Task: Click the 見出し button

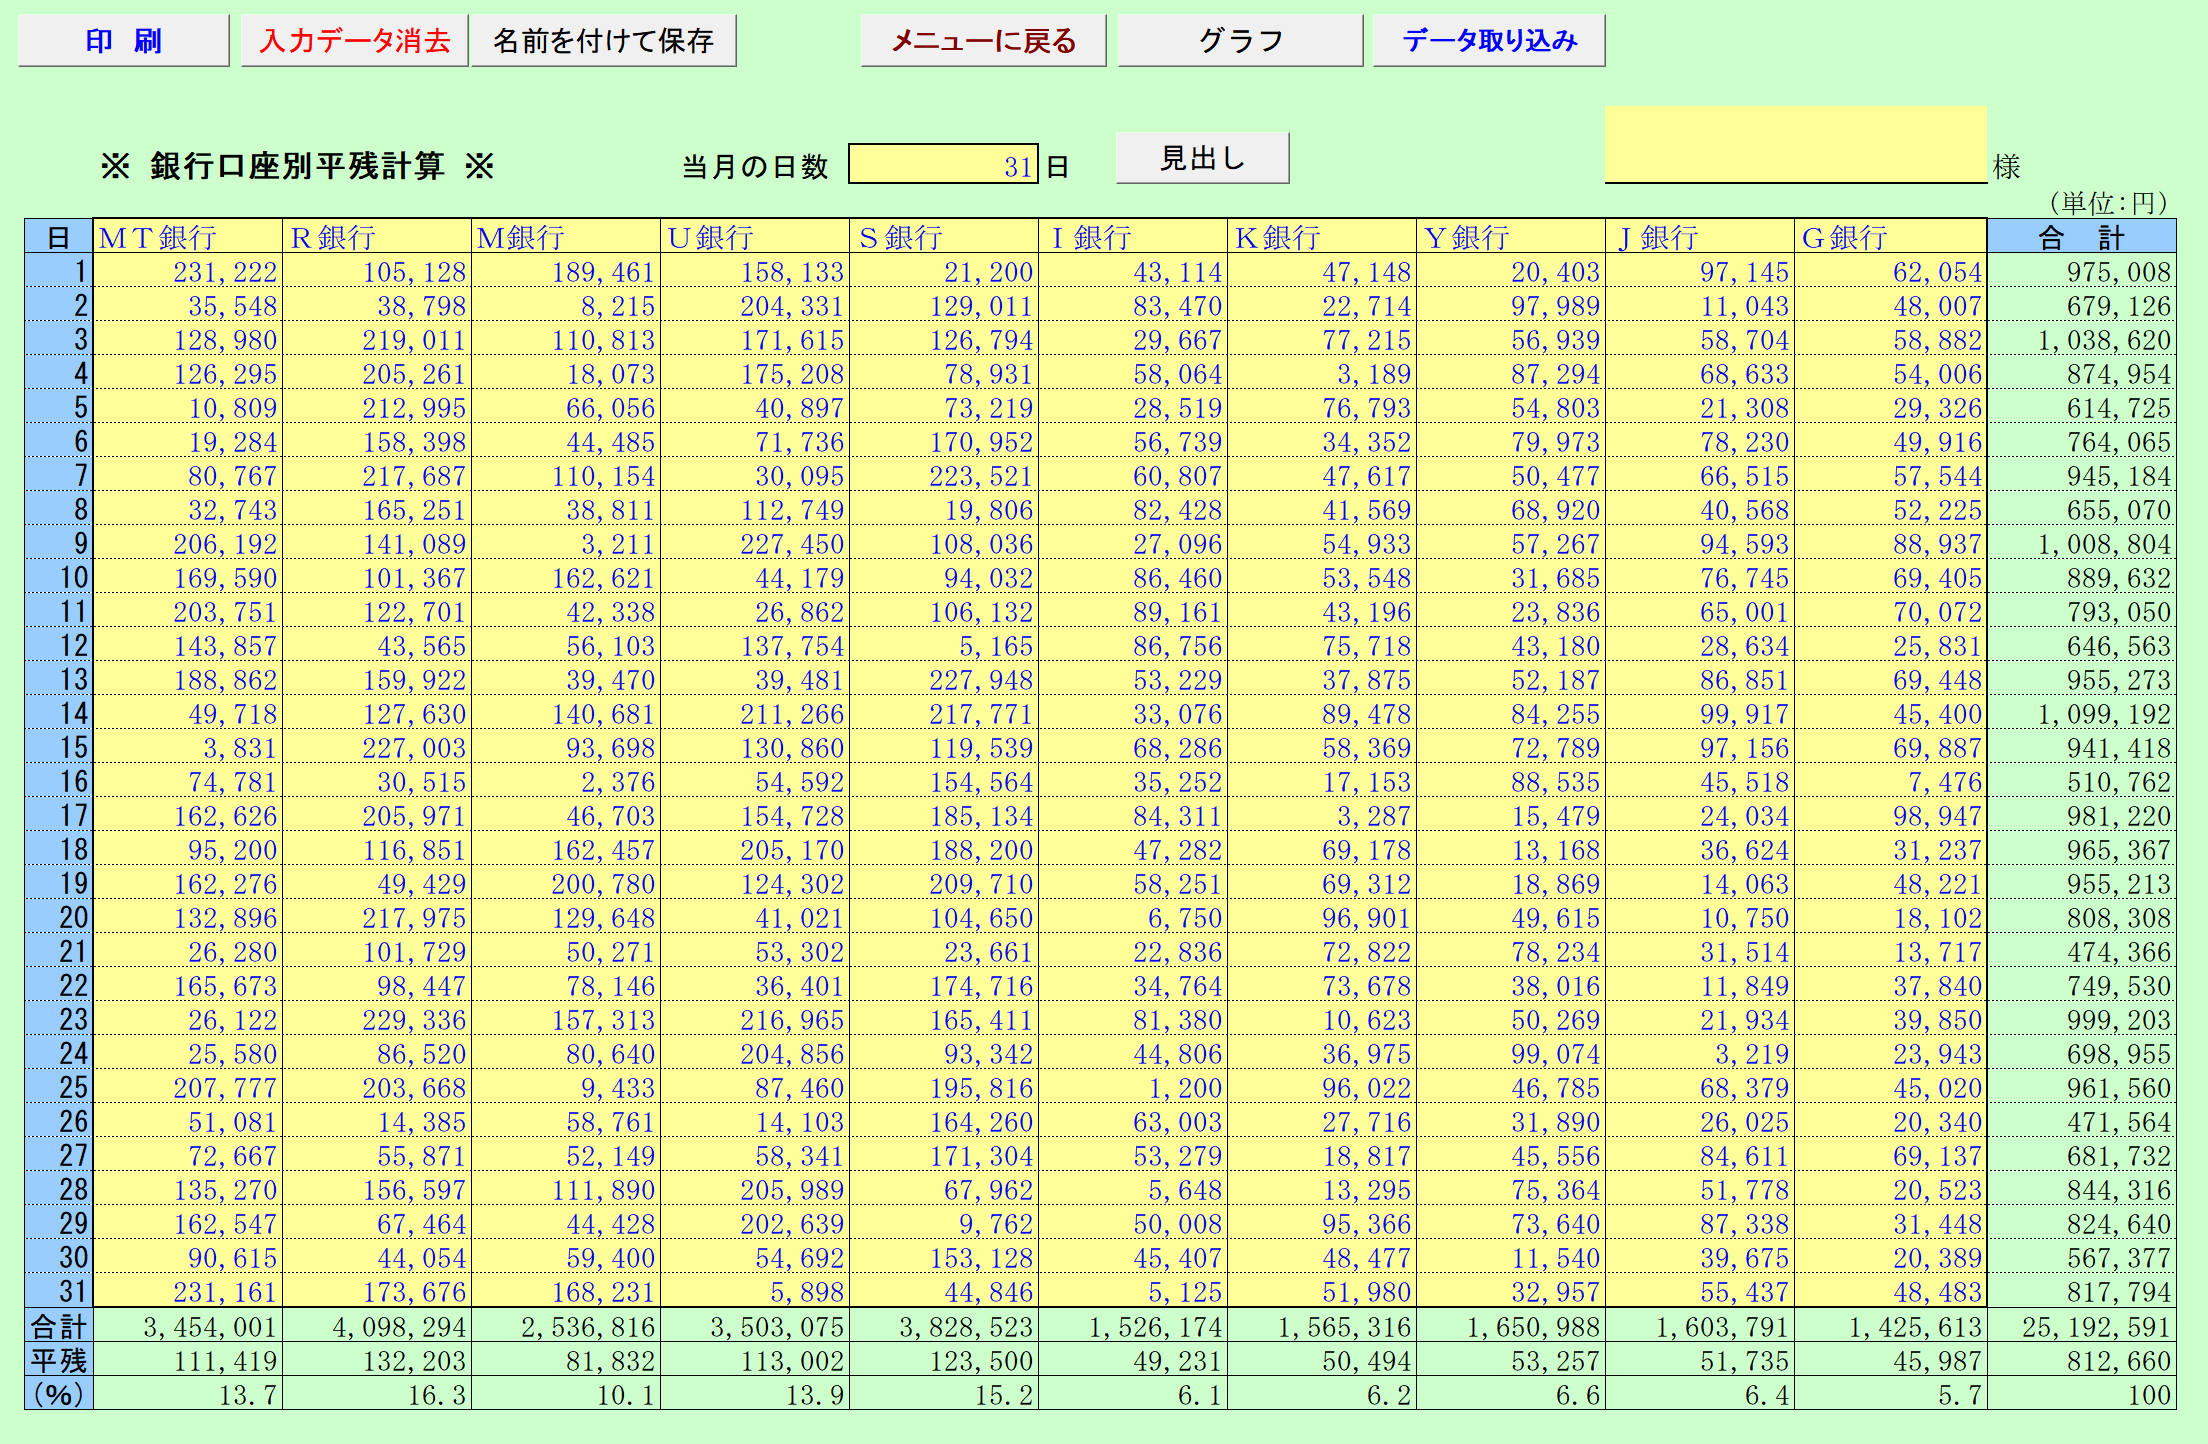Action: click(1202, 158)
